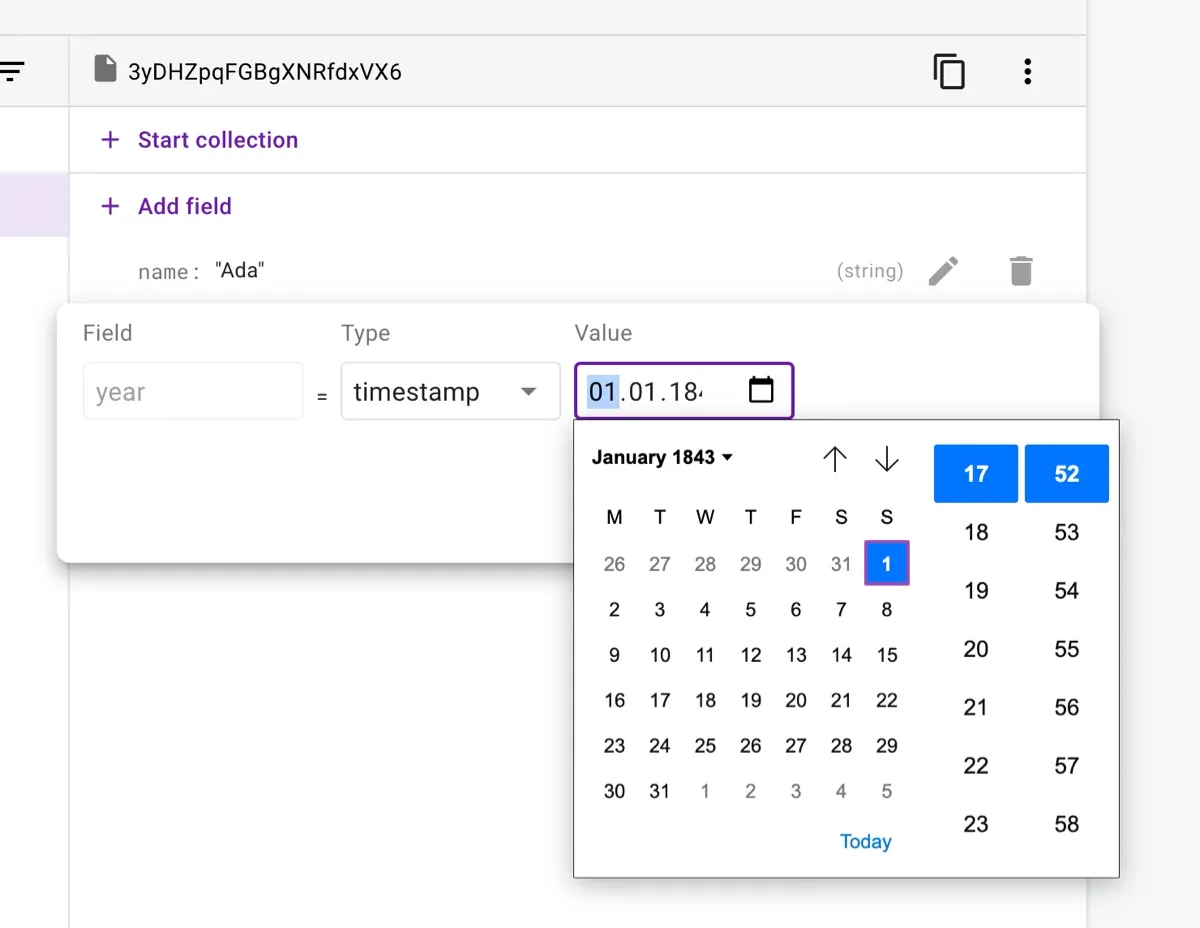Go to next month with the down arrow
The image size is (1200, 928).
click(886, 459)
